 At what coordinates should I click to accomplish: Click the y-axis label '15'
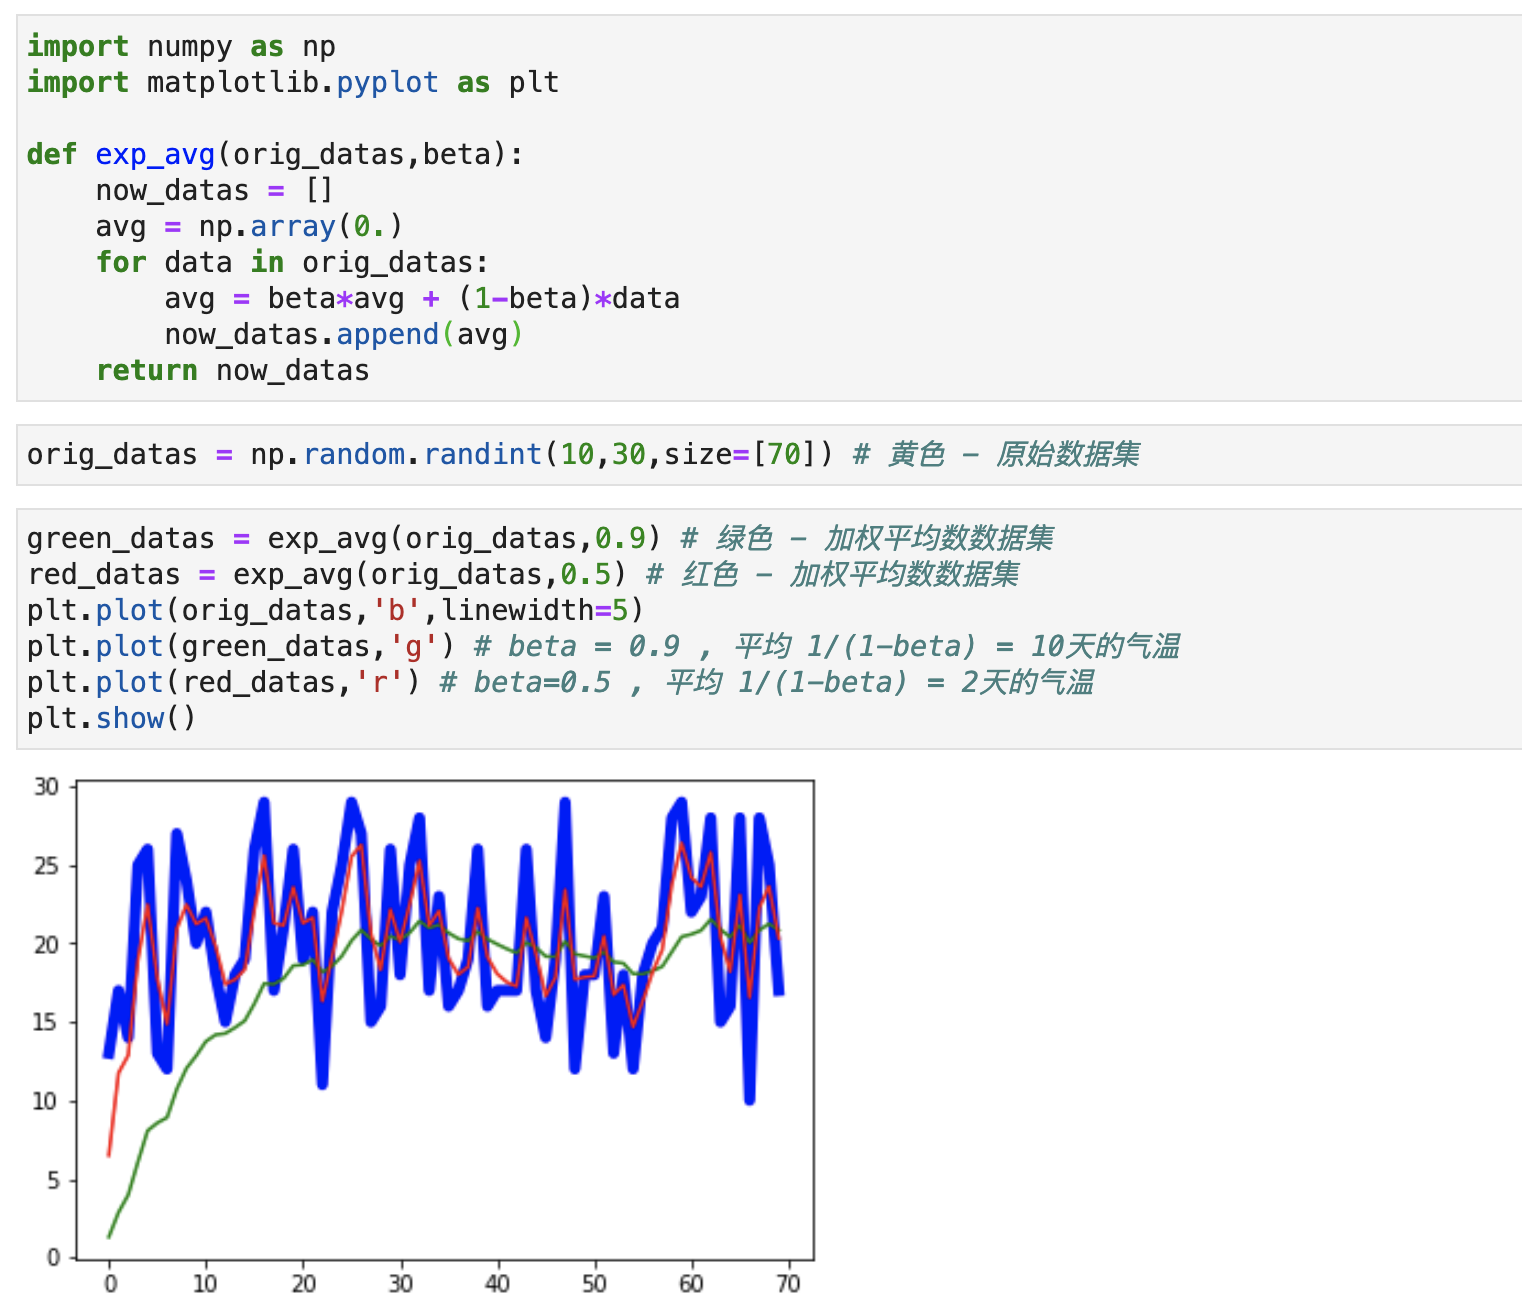[x=46, y=1023]
